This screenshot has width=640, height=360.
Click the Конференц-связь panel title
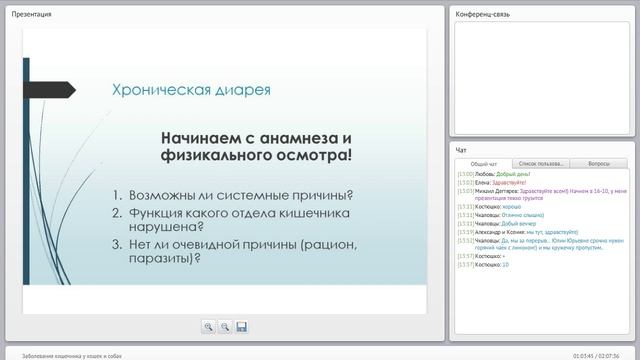(x=482, y=14)
